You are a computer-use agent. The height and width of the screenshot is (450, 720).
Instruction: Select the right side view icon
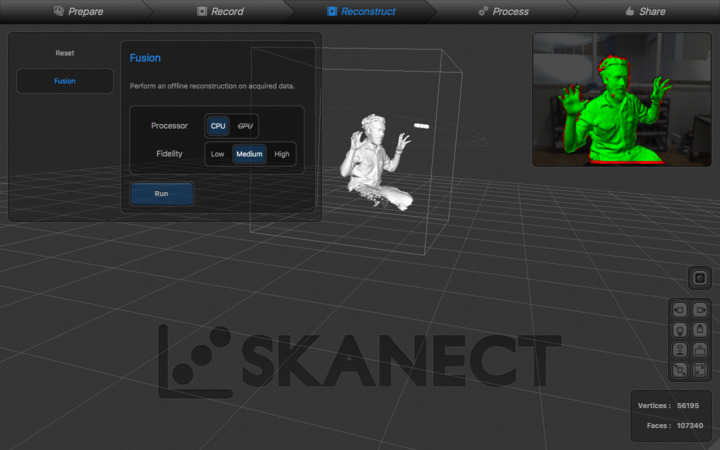pos(699,310)
